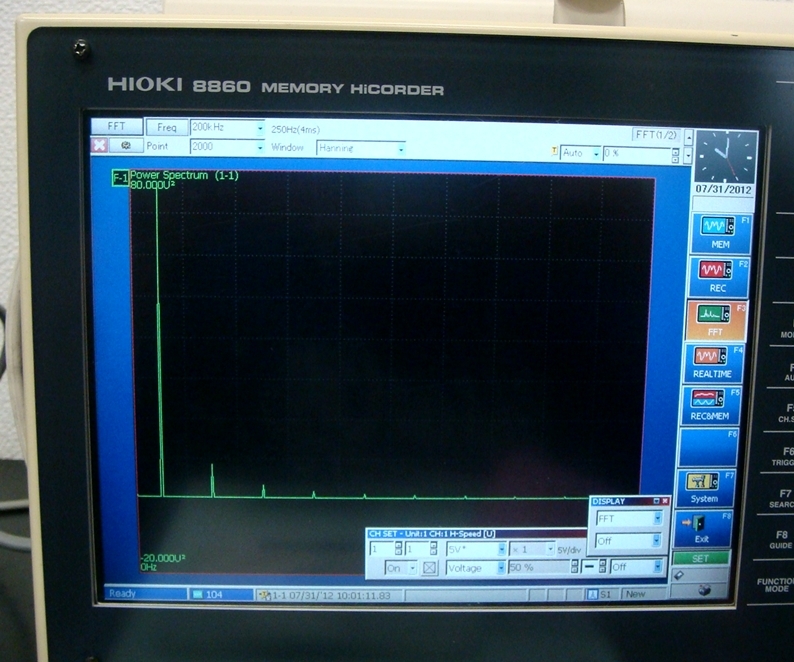
Task: Click the FFT button at top left
Action: [117, 126]
